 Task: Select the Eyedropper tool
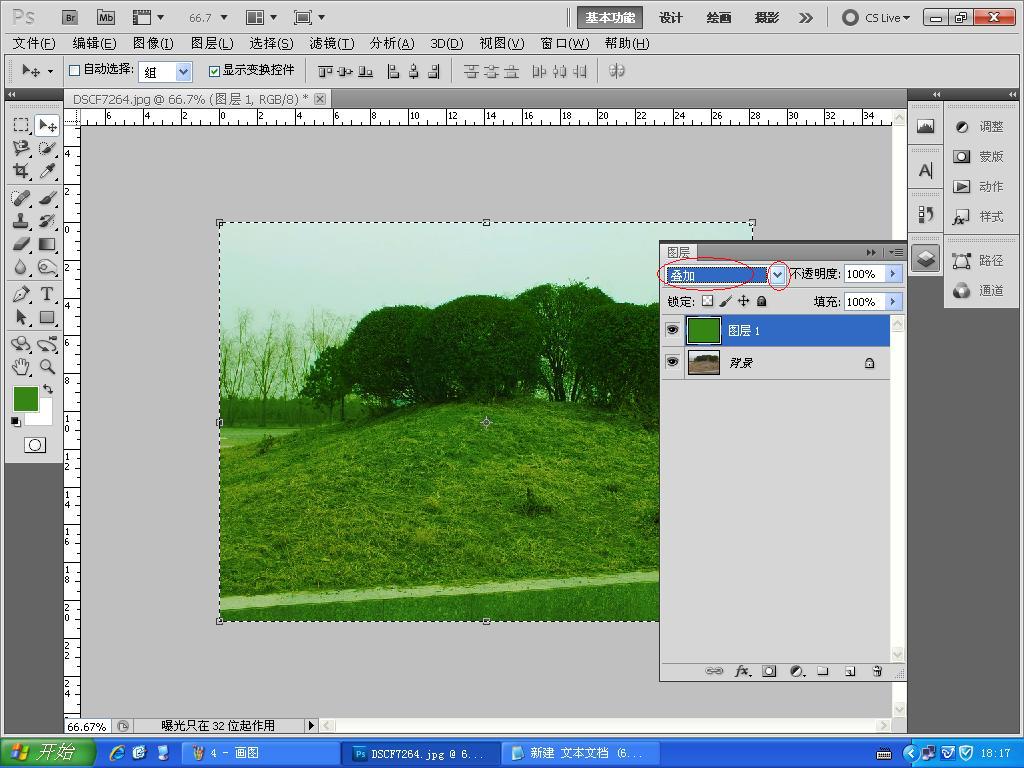(47, 171)
